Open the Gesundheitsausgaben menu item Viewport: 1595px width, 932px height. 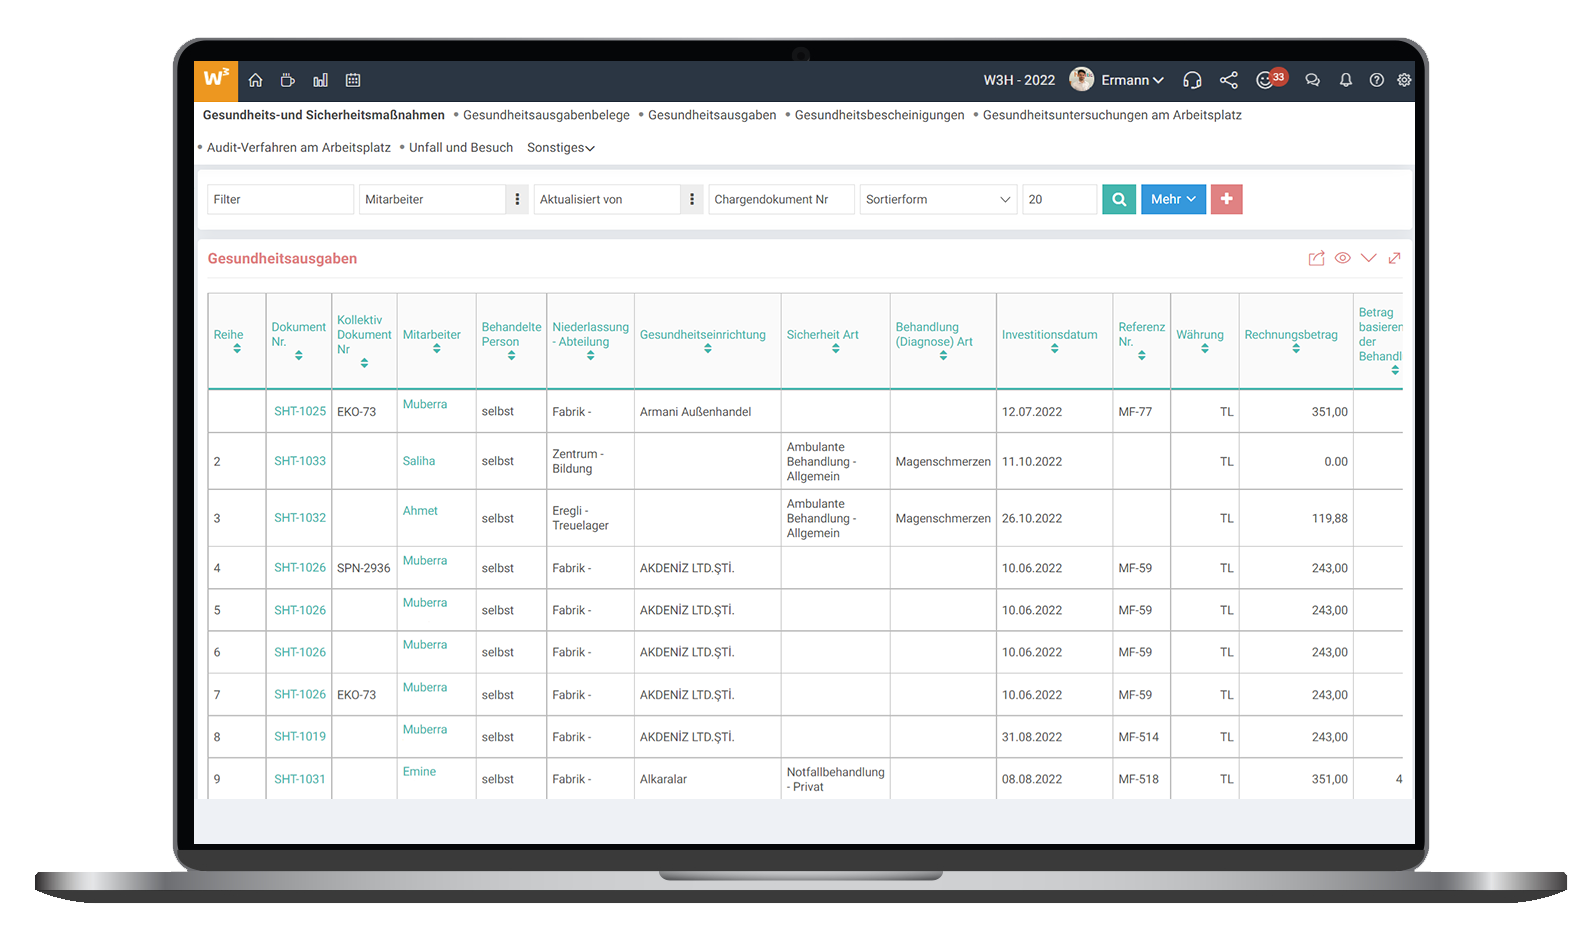pos(712,115)
